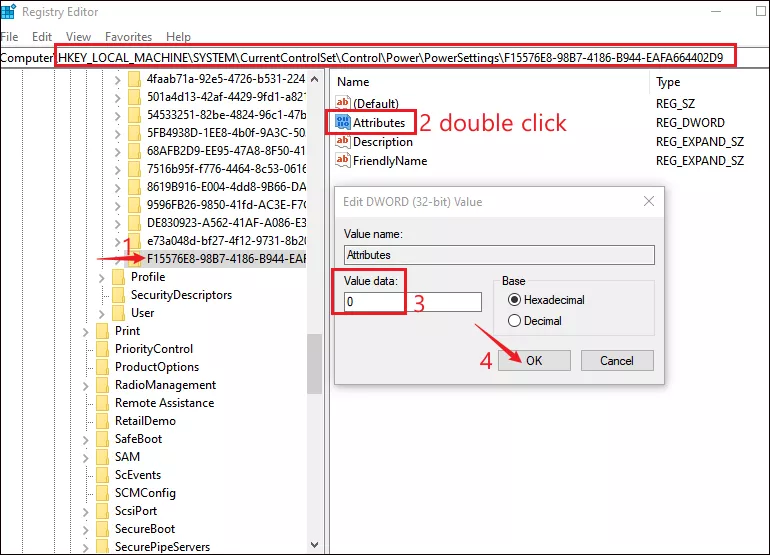Click the Description string value icon
The image size is (770, 555).
click(343, 141)
